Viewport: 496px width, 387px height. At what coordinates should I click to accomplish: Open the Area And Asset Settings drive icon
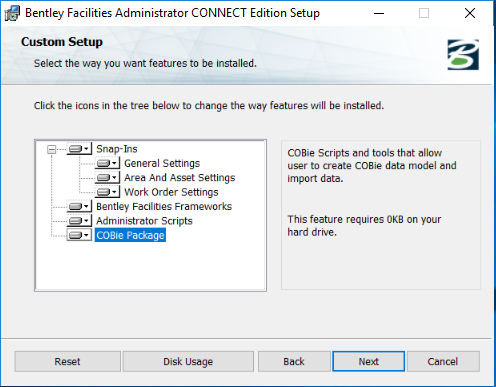[x=107, y=178]
